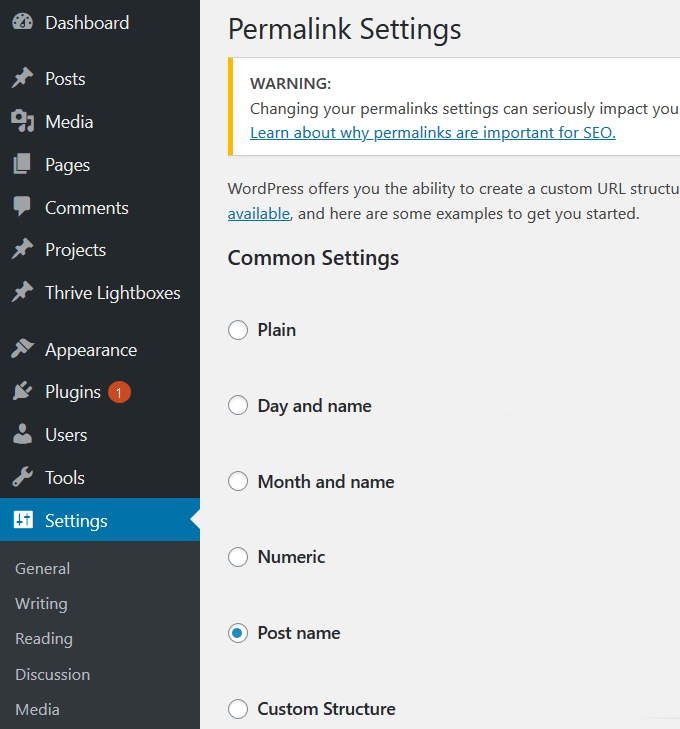
Task: Click the Pages icon in sidebar
Action: (22, 165)
